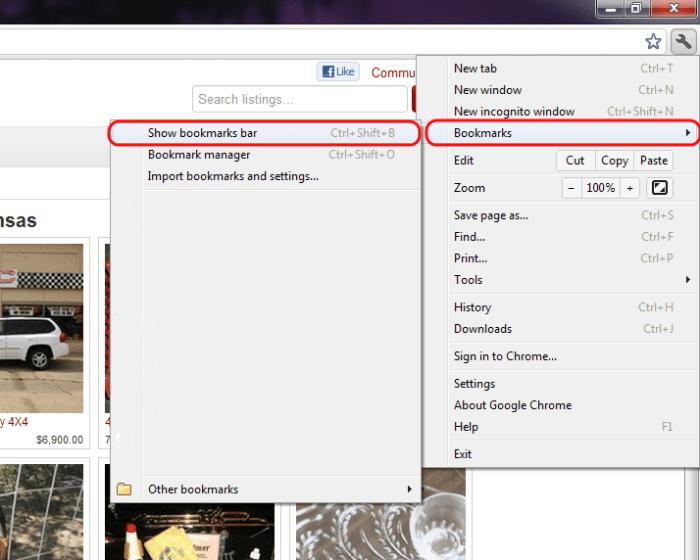Select Import bookmarks and settings
Viewport: 700px width, 560px height.
pyautogui.click(x=233, y=176)
